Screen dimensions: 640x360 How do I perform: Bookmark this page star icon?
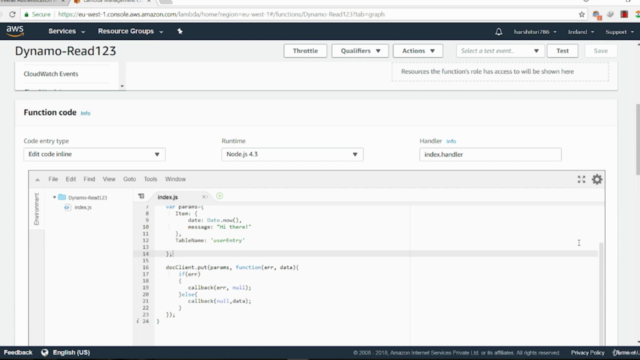[582, 14]
